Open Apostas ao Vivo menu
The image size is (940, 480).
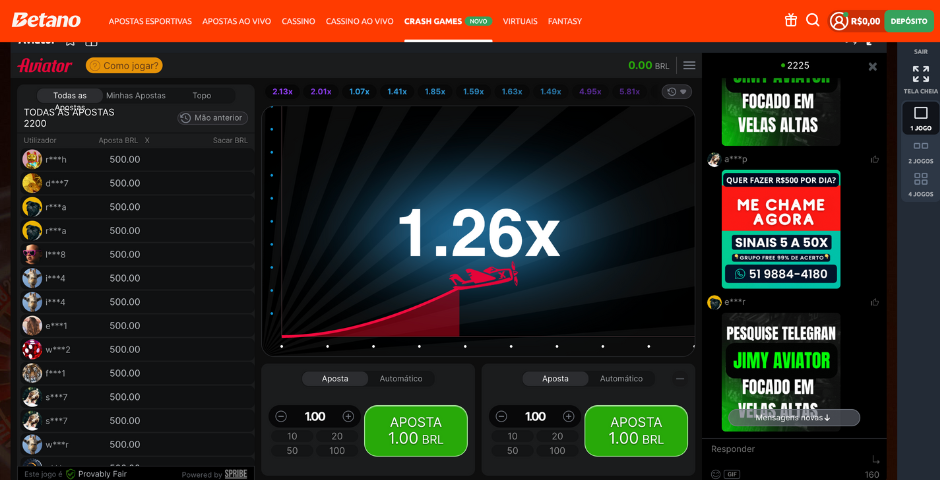click(237, 21)
